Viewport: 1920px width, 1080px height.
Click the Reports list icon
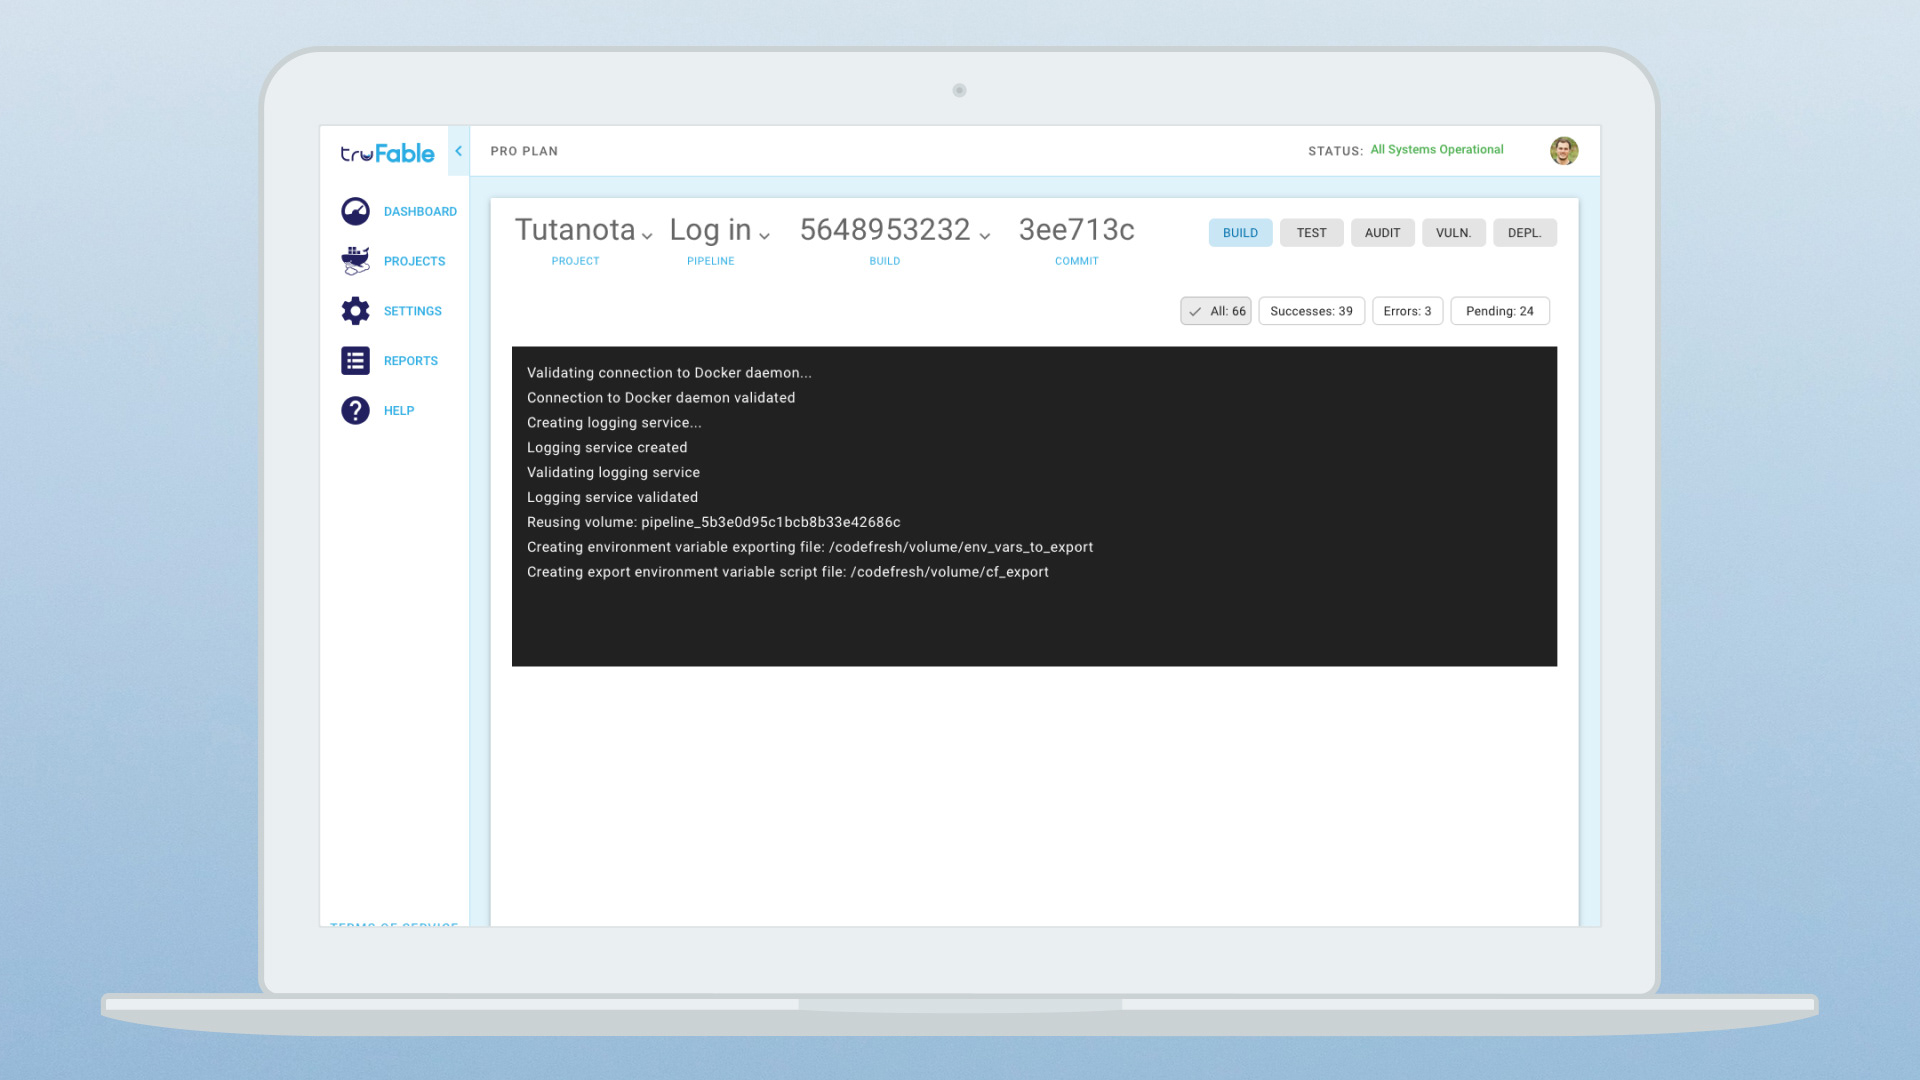click(355, 361)
